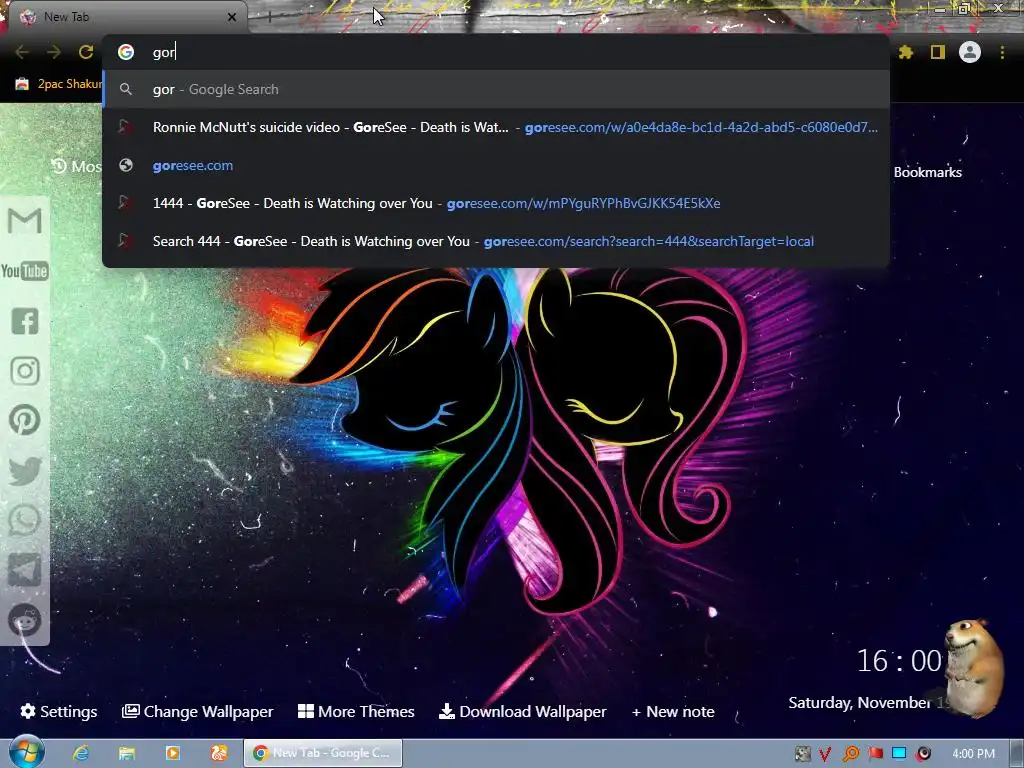
Task: Activate the Chrome New Tab taskbar button
Action: click(323, 753)
